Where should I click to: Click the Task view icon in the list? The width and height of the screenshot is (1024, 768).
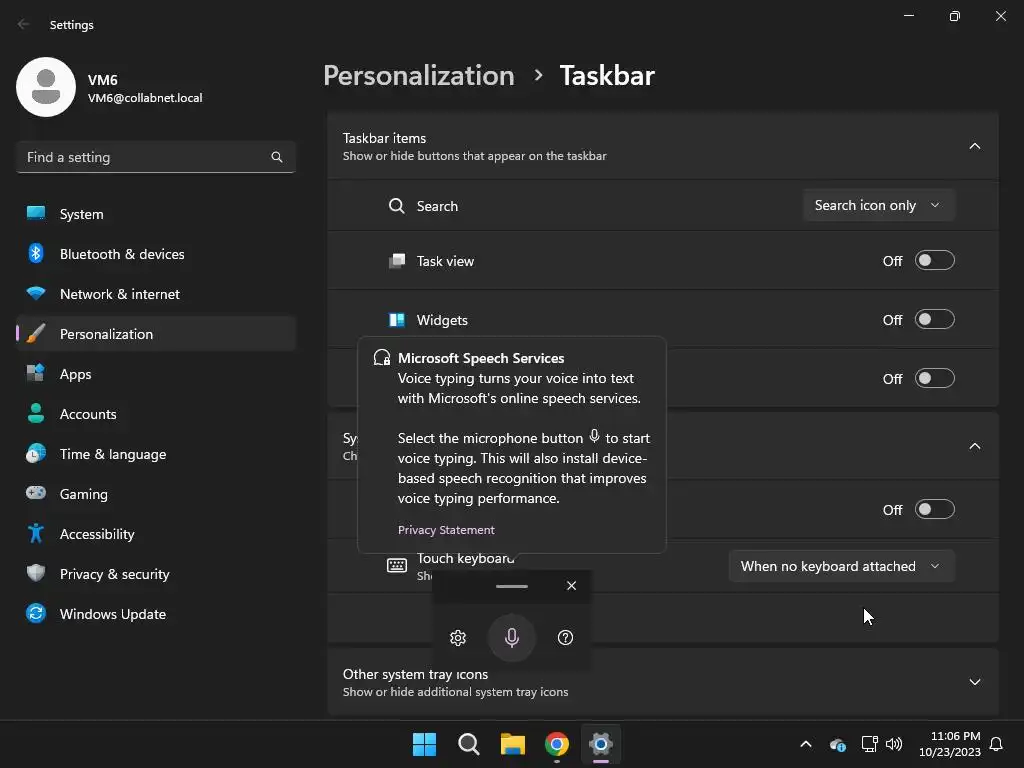[x=396, y=261]
